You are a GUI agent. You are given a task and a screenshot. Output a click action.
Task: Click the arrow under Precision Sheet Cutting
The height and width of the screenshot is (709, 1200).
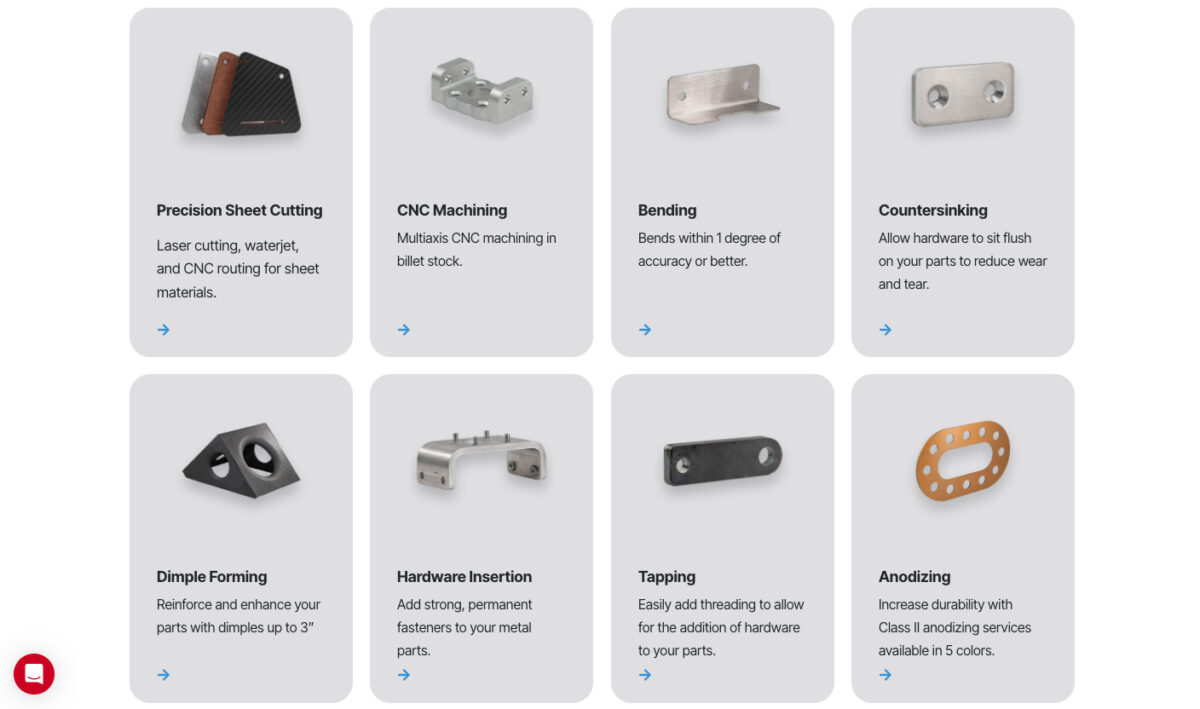[163, 329]
